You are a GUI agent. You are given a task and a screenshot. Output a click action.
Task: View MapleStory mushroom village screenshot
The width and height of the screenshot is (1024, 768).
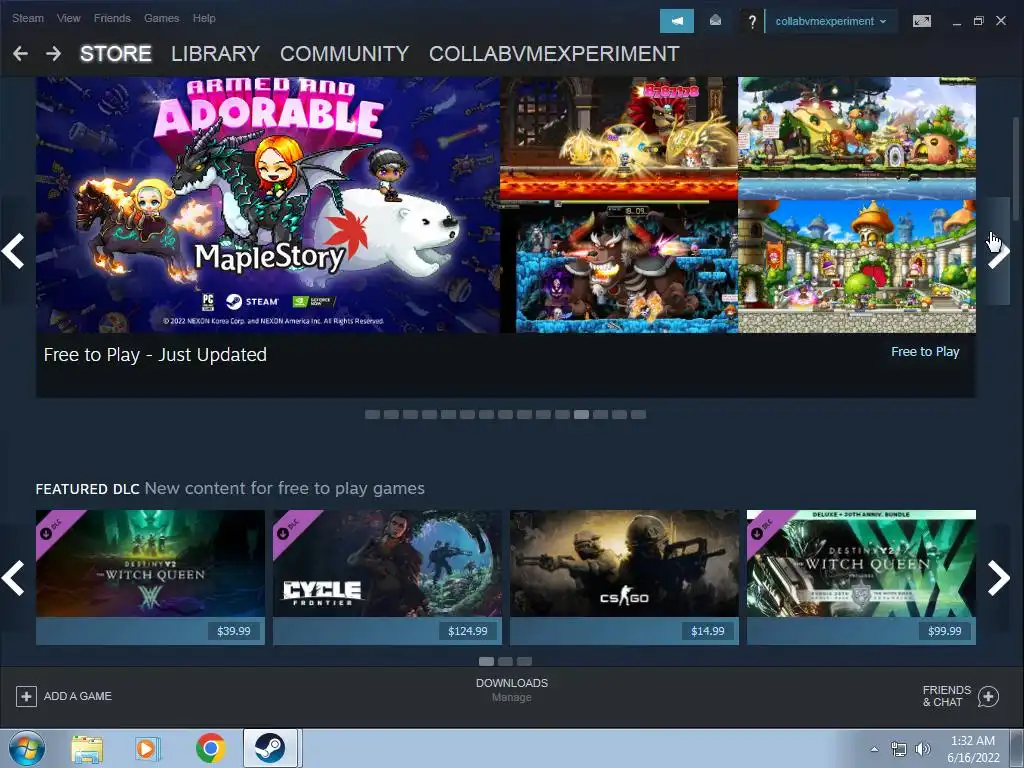coord(857,138)
